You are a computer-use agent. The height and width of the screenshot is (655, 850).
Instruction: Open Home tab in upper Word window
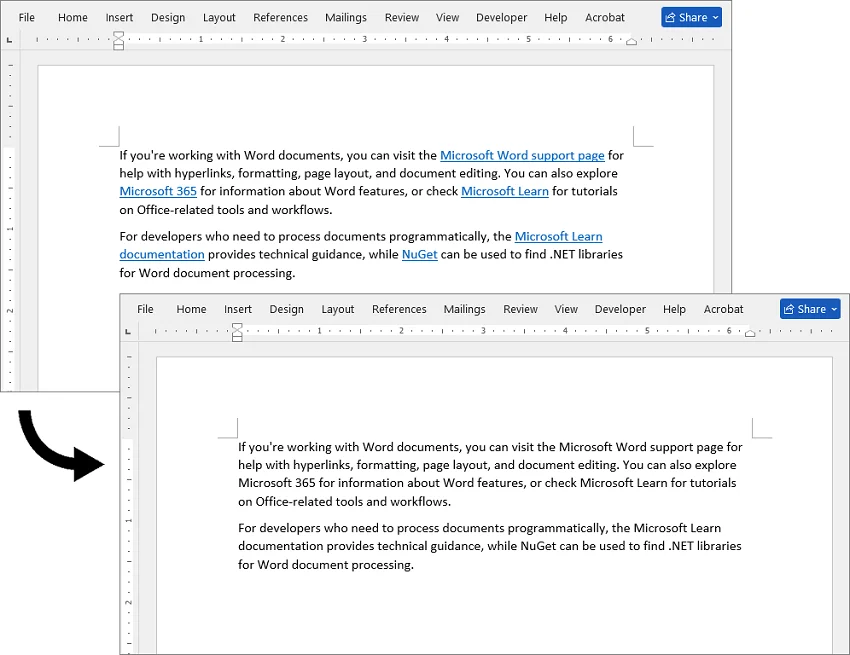(73, 17)
